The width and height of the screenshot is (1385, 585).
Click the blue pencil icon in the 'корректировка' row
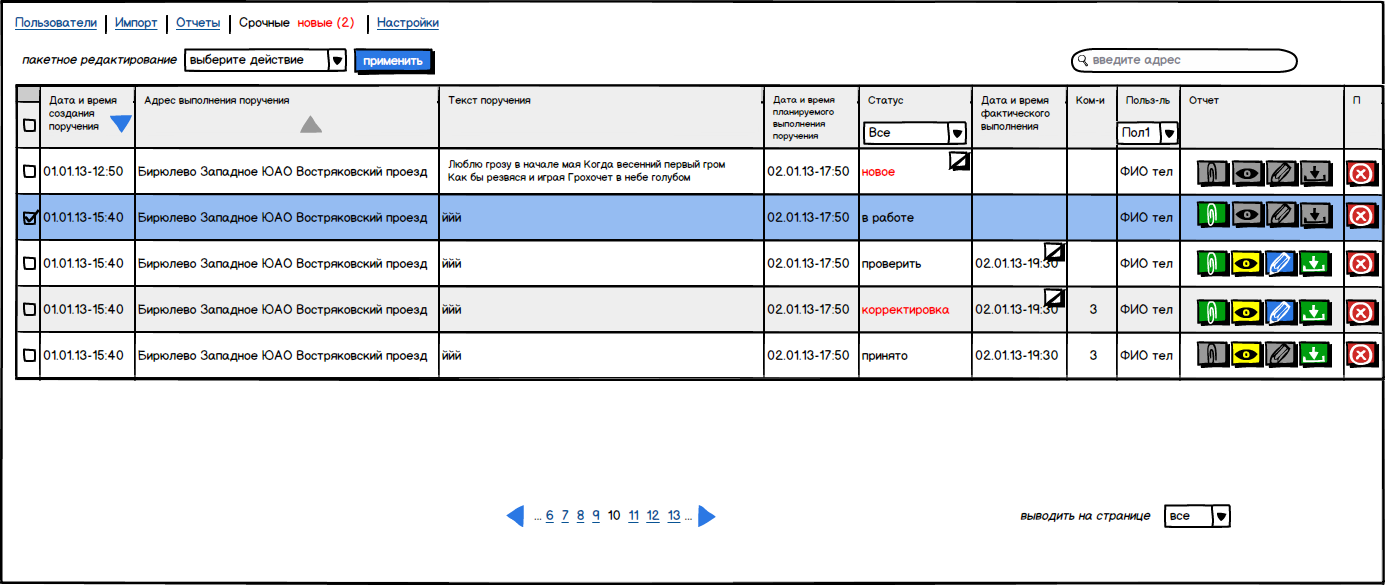coord(1281,311)
